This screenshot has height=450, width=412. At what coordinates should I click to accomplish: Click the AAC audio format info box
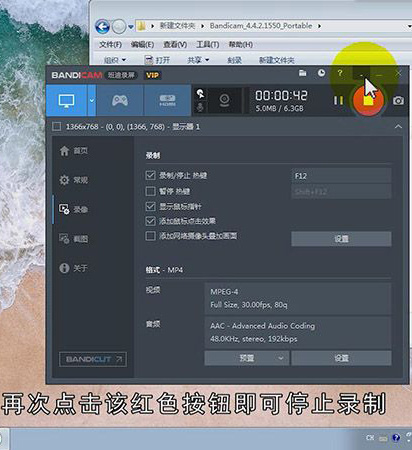(297, 332)
